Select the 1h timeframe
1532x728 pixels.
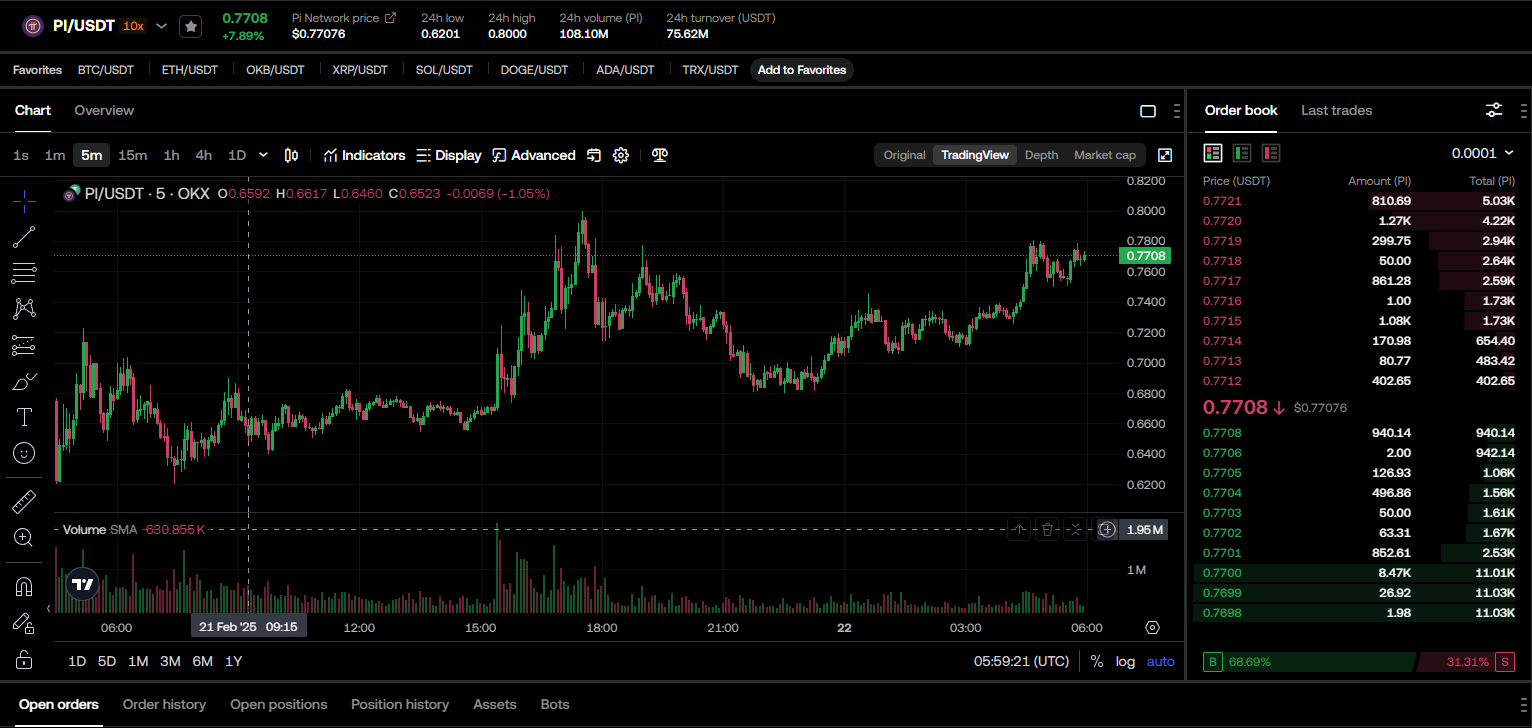tap(171, 155)
